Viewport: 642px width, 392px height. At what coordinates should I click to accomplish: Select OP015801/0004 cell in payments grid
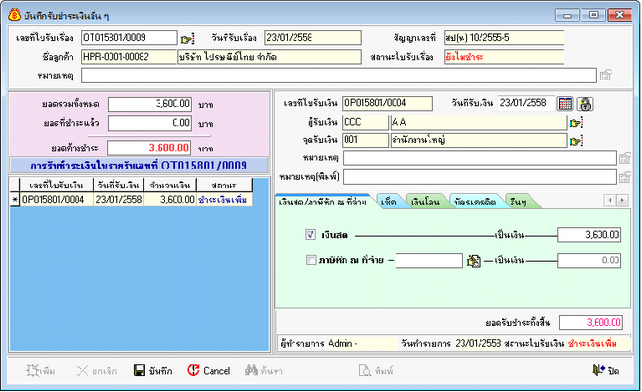[57, 199]
